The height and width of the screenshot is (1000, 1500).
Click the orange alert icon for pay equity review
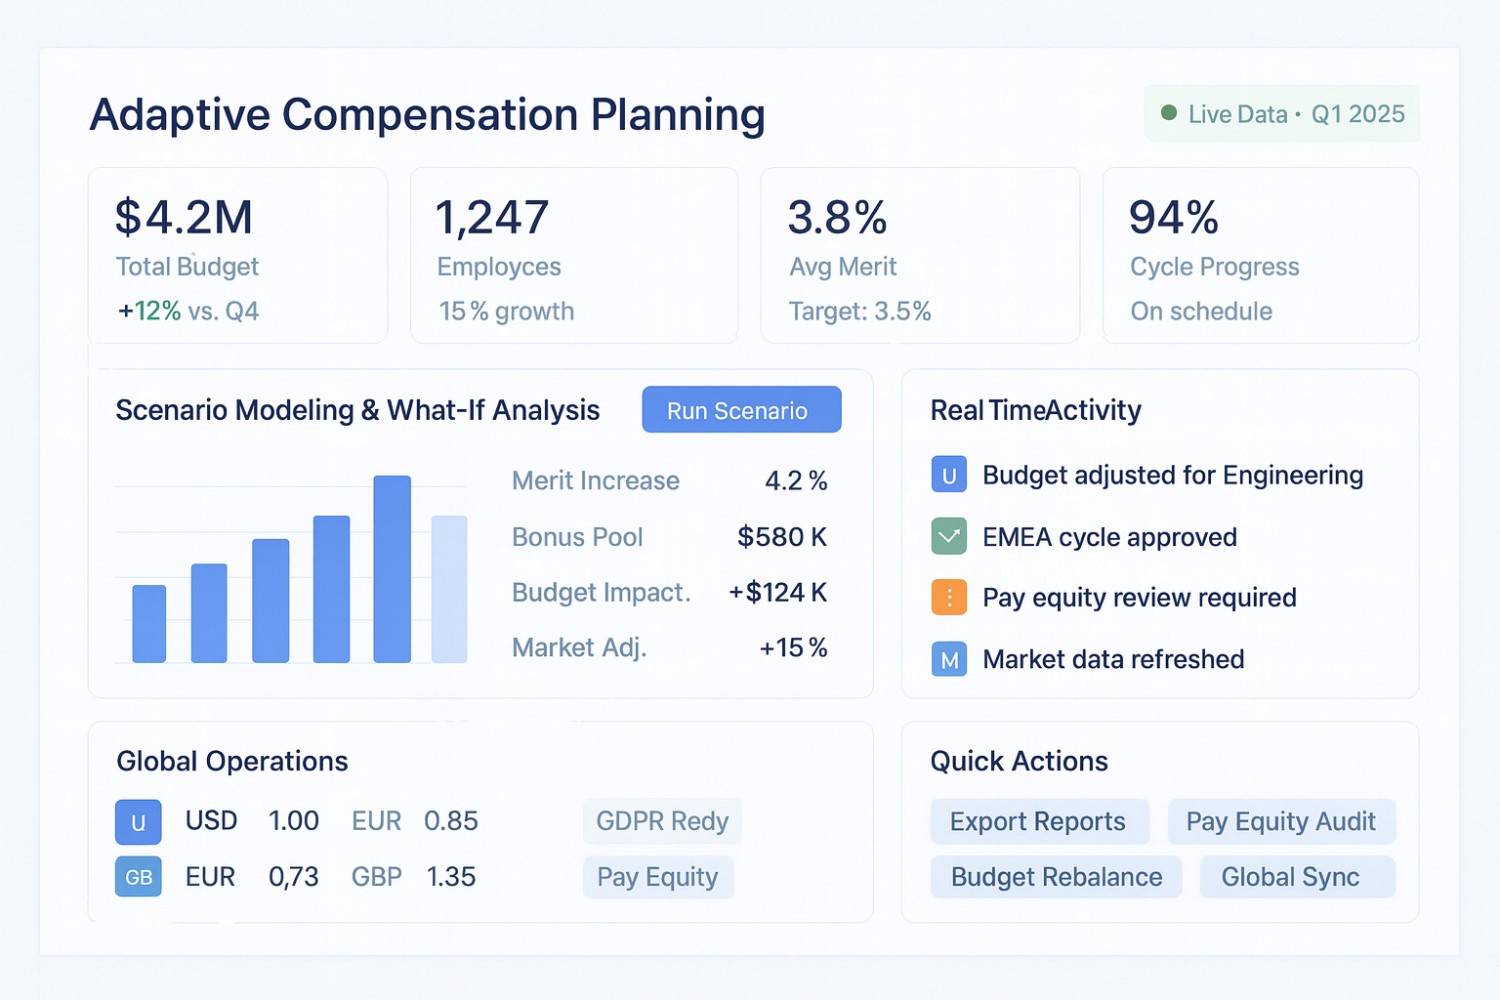[949, 597]
